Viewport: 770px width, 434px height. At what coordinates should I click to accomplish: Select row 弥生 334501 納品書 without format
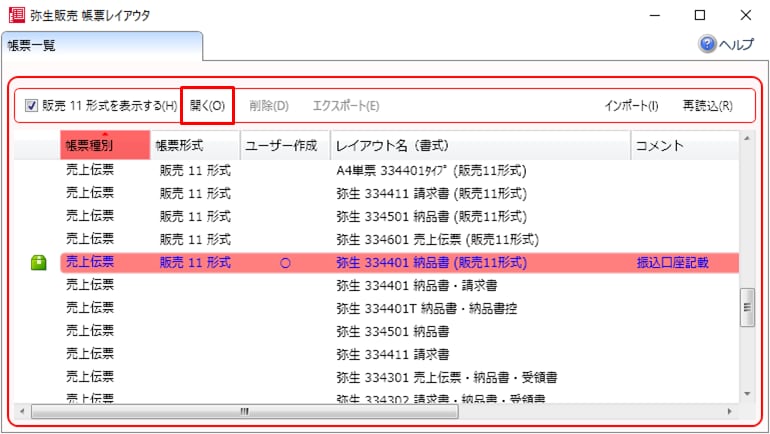pyautogui.click(x=400, y=331)
